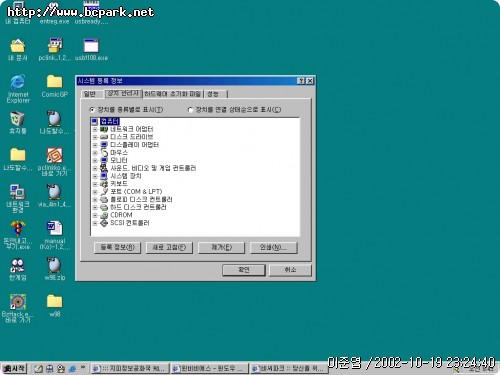Screen dimensions: 500x375
Task: Select the SCSI 컨트롤러 tree item
Action: tap(130, 223)
